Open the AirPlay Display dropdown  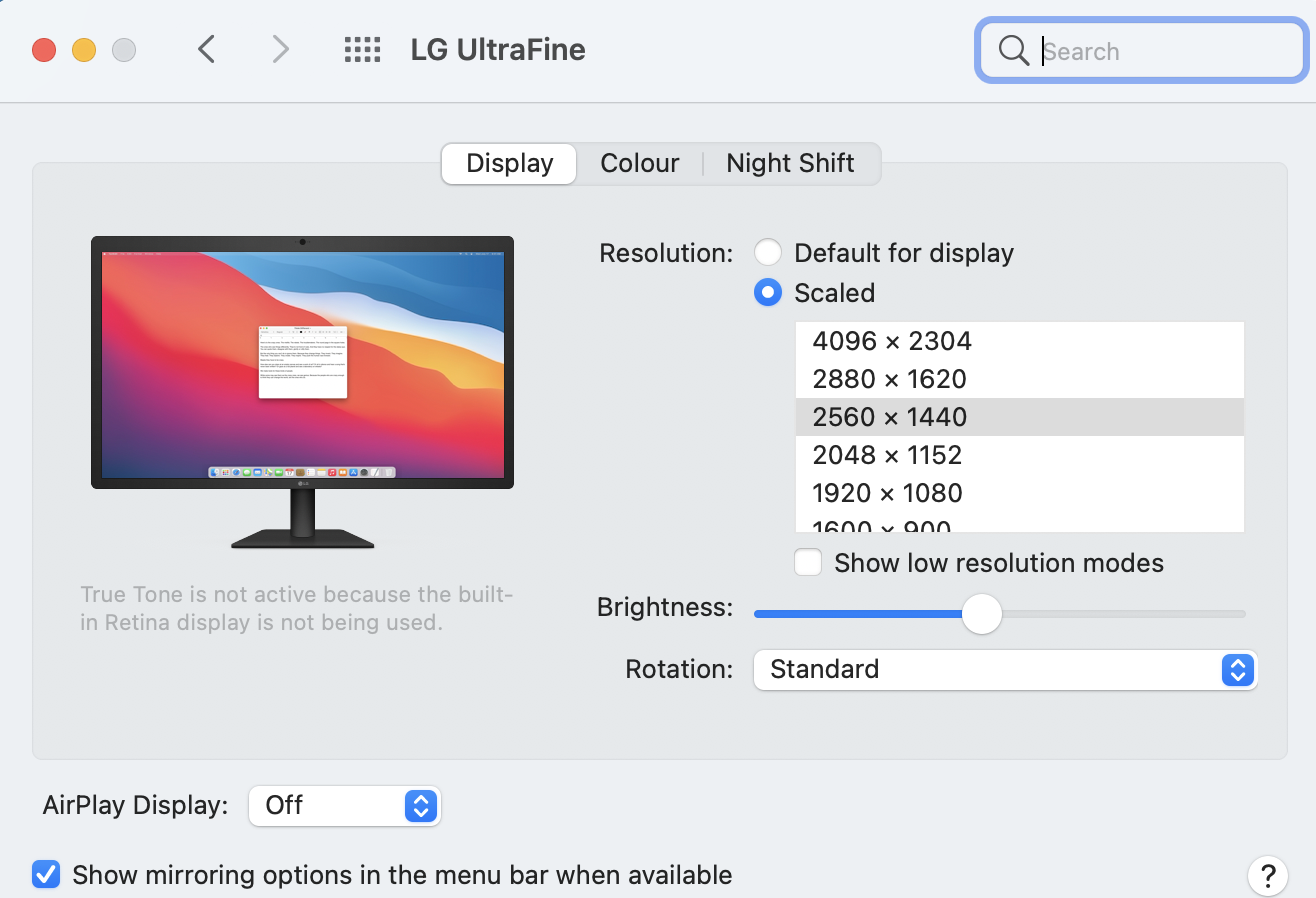344,805
